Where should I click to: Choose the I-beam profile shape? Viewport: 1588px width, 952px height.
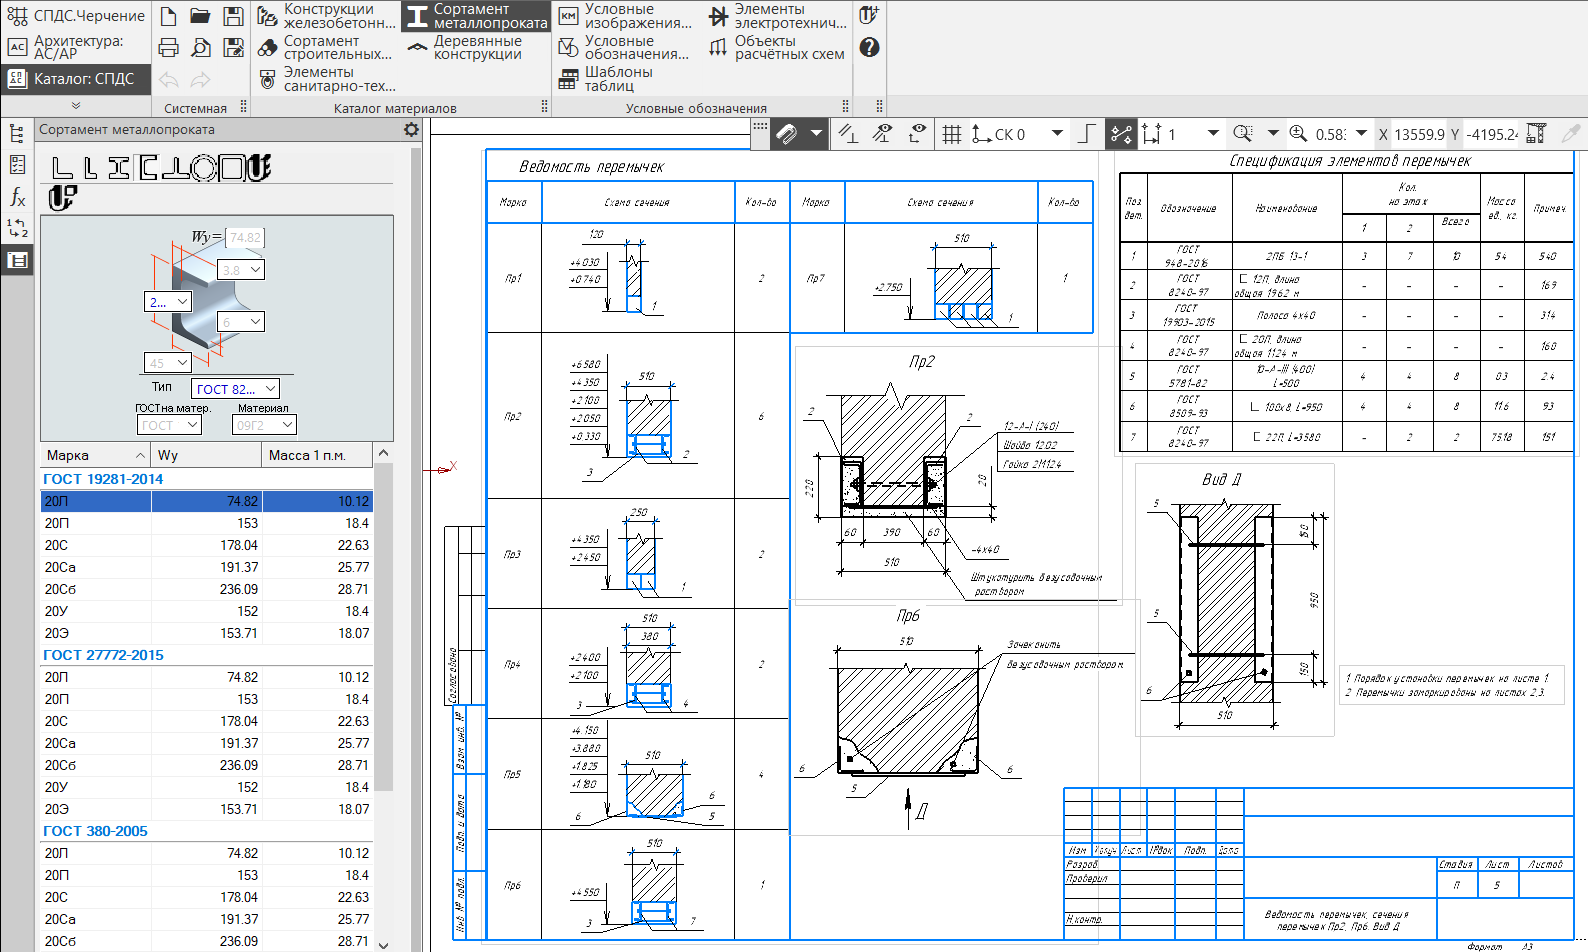(x=119, y=168)
